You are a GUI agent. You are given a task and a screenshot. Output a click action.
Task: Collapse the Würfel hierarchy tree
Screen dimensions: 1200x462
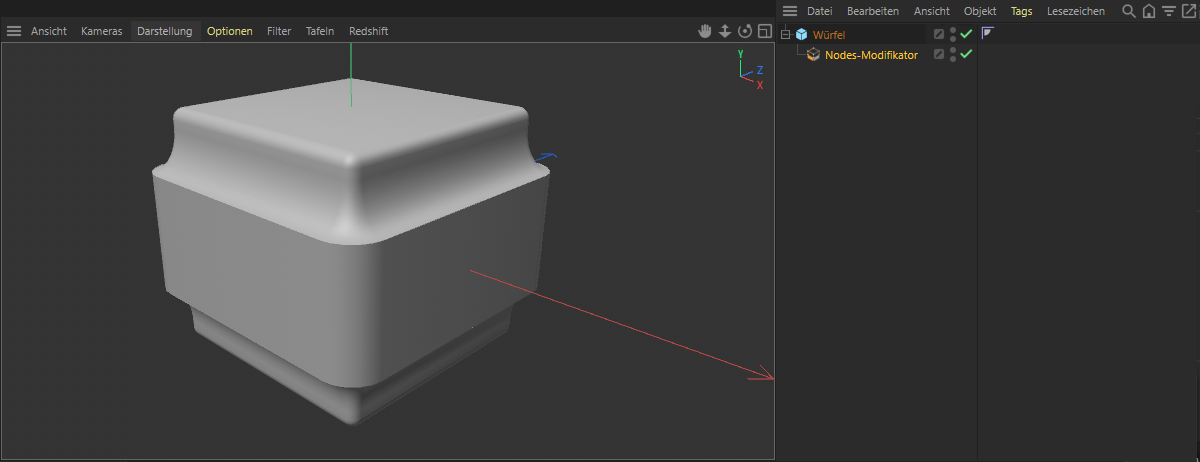[x=786, y=35]
